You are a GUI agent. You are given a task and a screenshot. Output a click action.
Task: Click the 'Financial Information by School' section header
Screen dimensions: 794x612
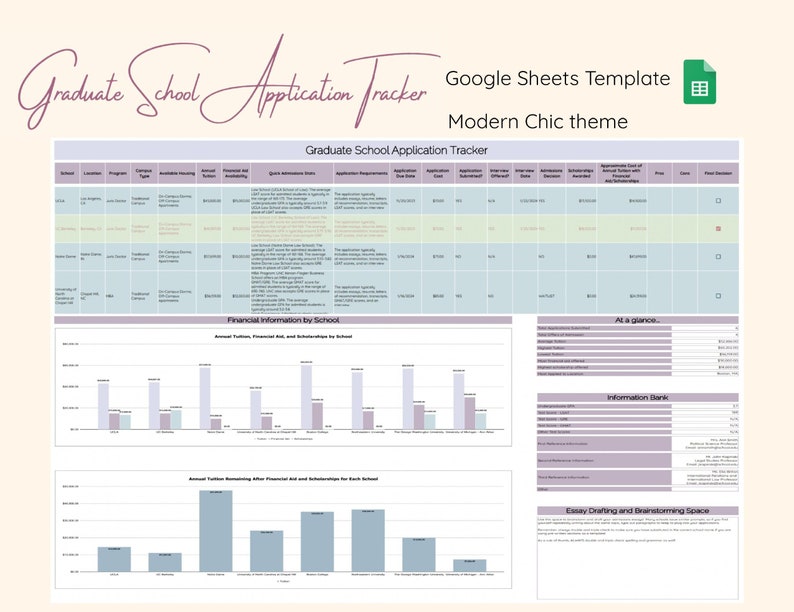(283, 320)
